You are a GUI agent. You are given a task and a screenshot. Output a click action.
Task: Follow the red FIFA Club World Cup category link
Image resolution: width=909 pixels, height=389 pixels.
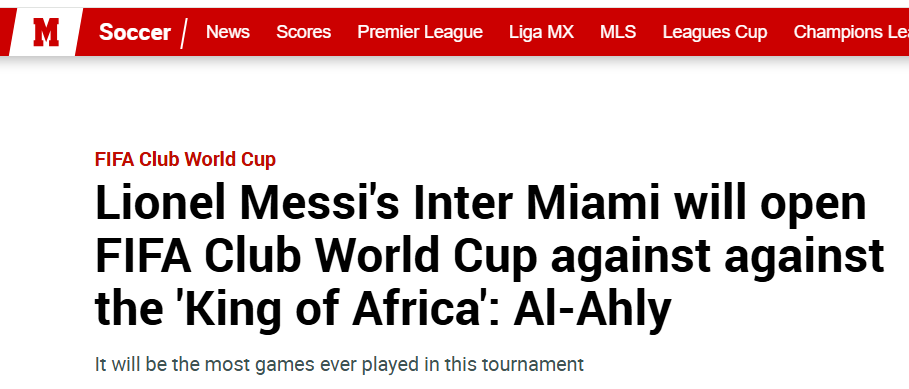click(x=185, y=159)
